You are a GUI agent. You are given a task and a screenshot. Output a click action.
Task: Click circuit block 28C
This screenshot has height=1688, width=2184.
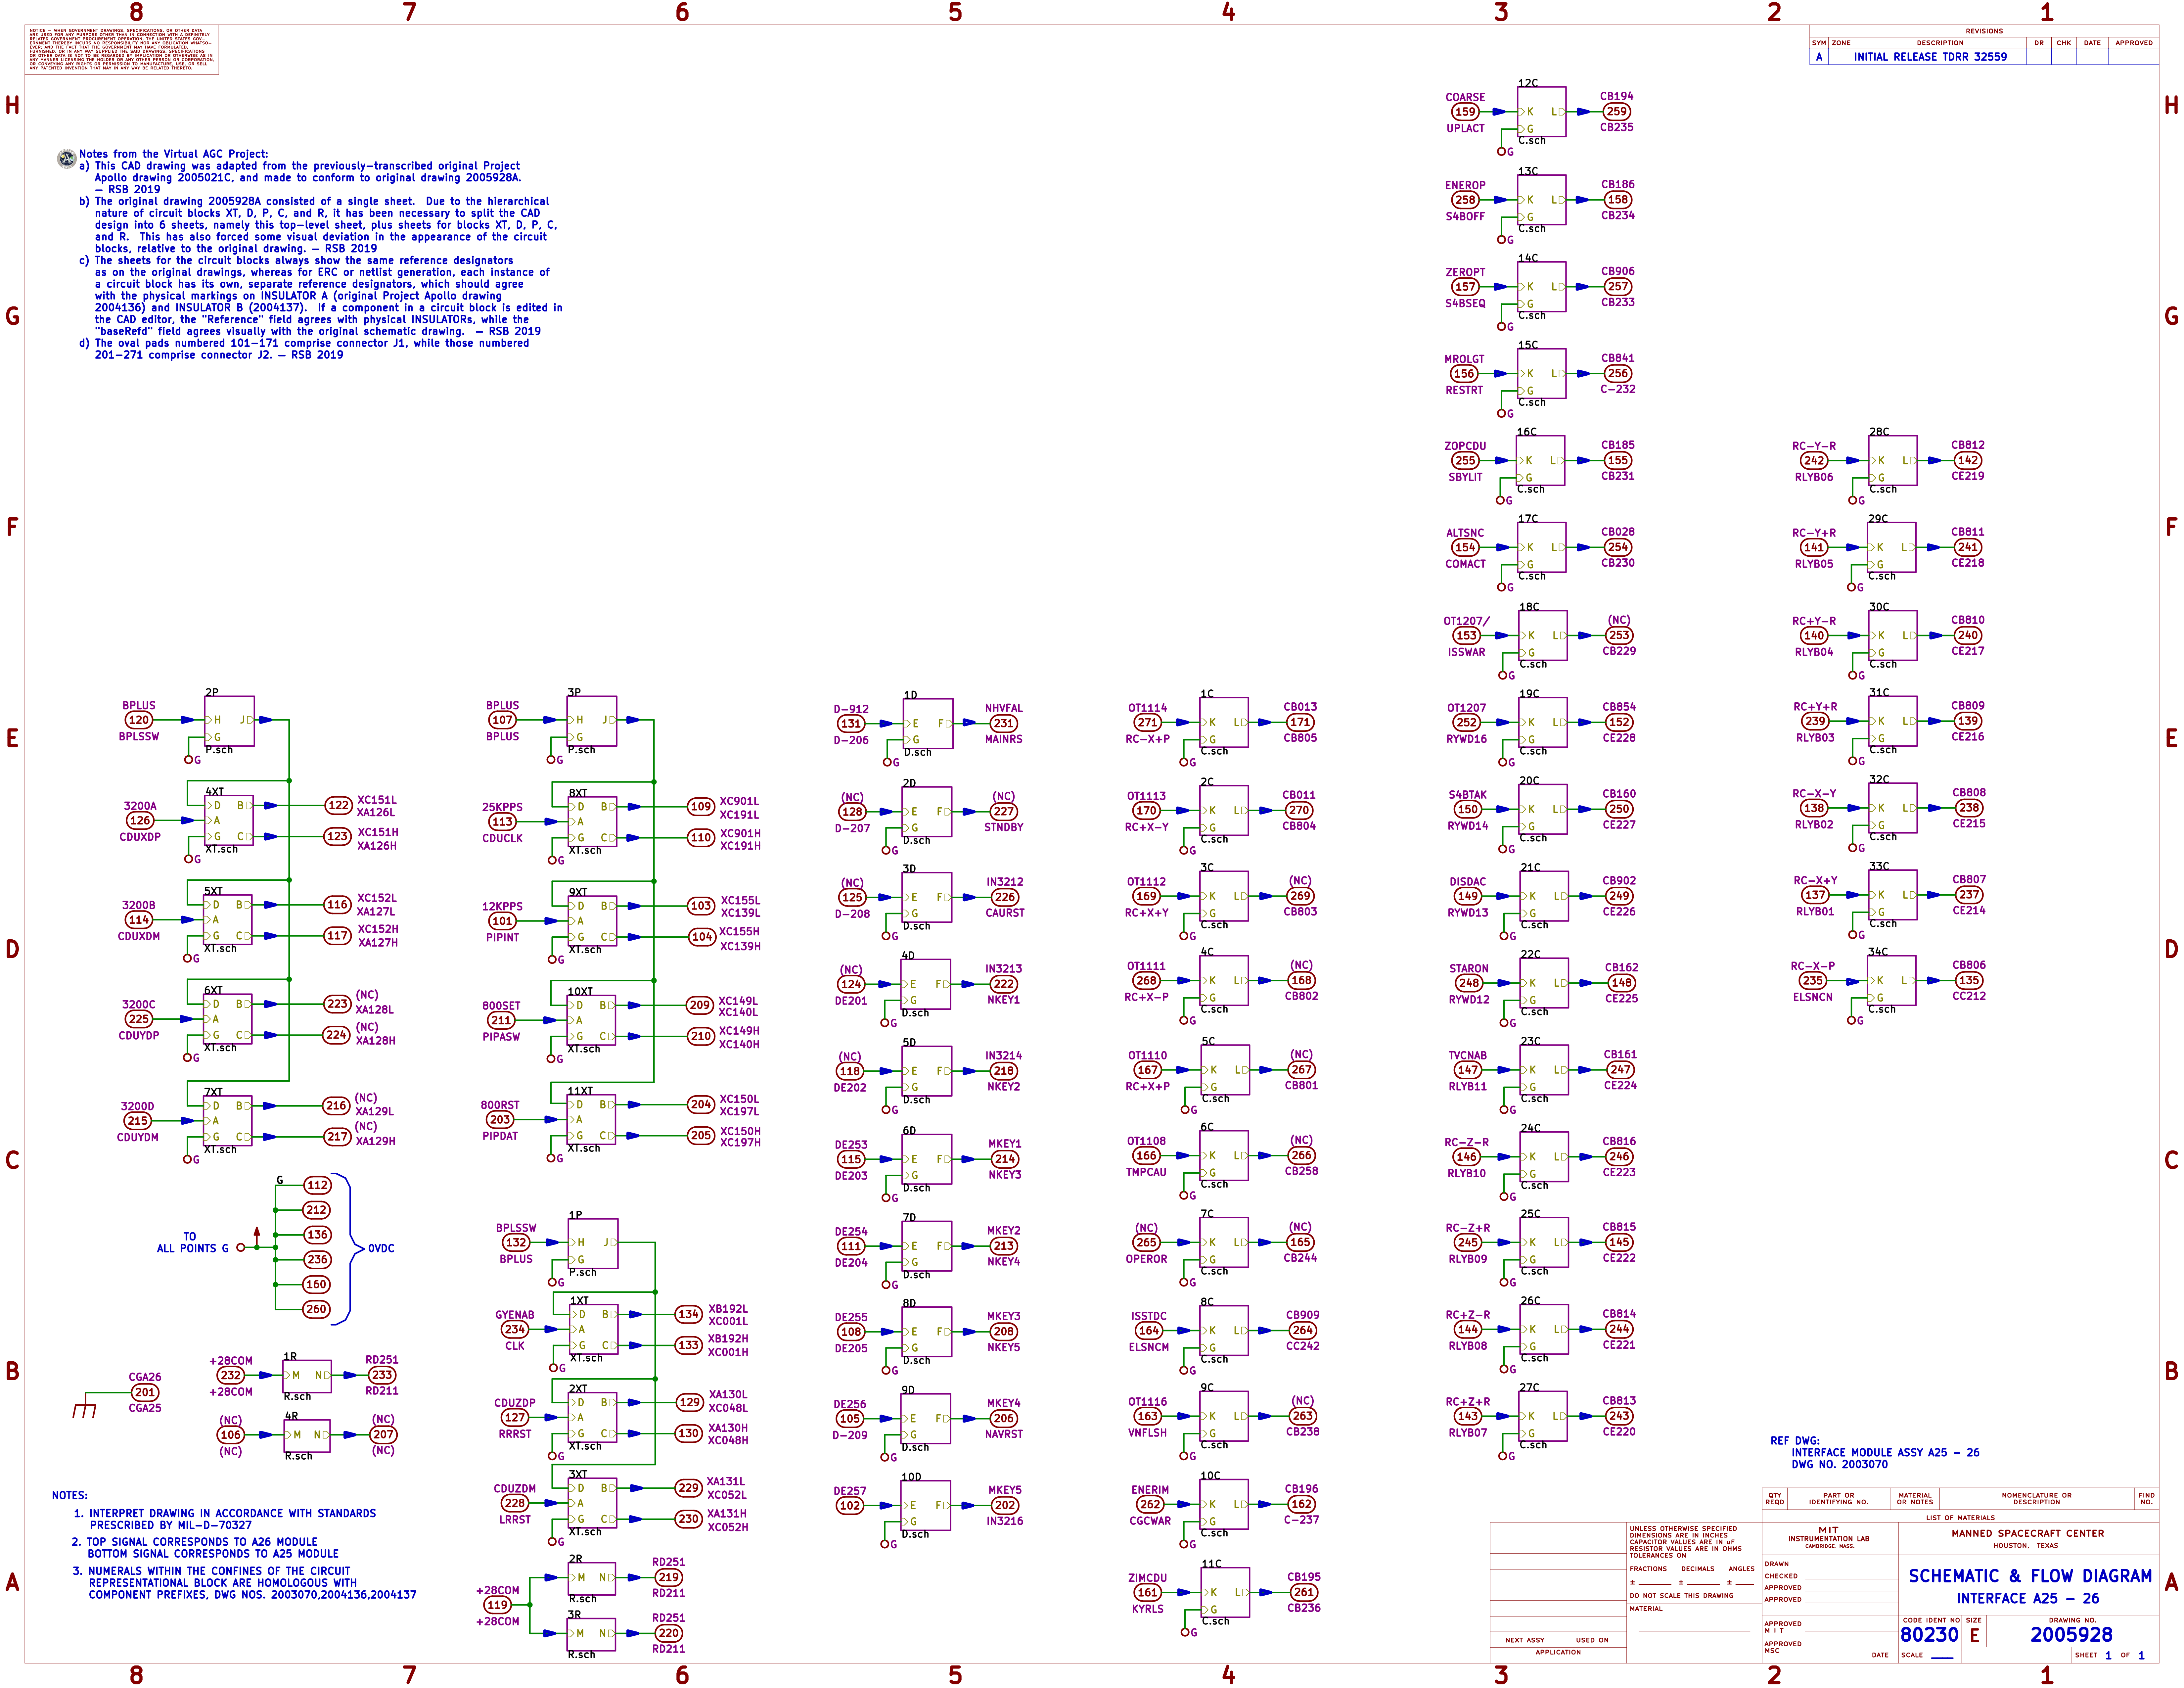pyautogui.click(x=1893, y=461)
